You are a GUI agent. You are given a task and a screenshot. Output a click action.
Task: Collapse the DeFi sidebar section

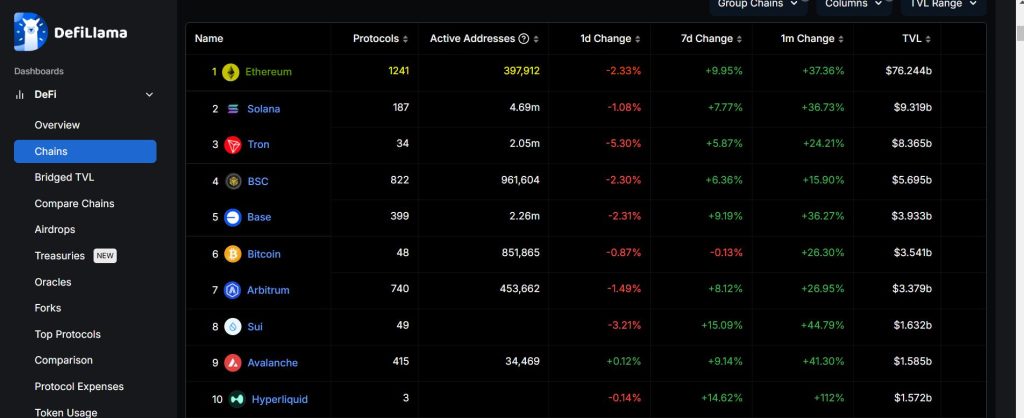tap(149, 95)
